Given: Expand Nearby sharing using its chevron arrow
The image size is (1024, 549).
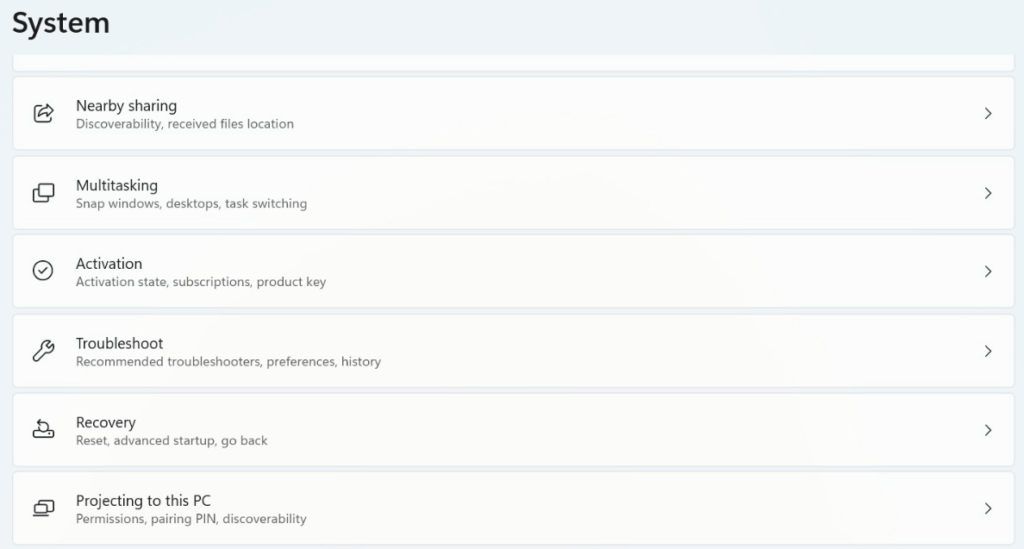Looking at the screenshot, I should click(x=988, y=114).
